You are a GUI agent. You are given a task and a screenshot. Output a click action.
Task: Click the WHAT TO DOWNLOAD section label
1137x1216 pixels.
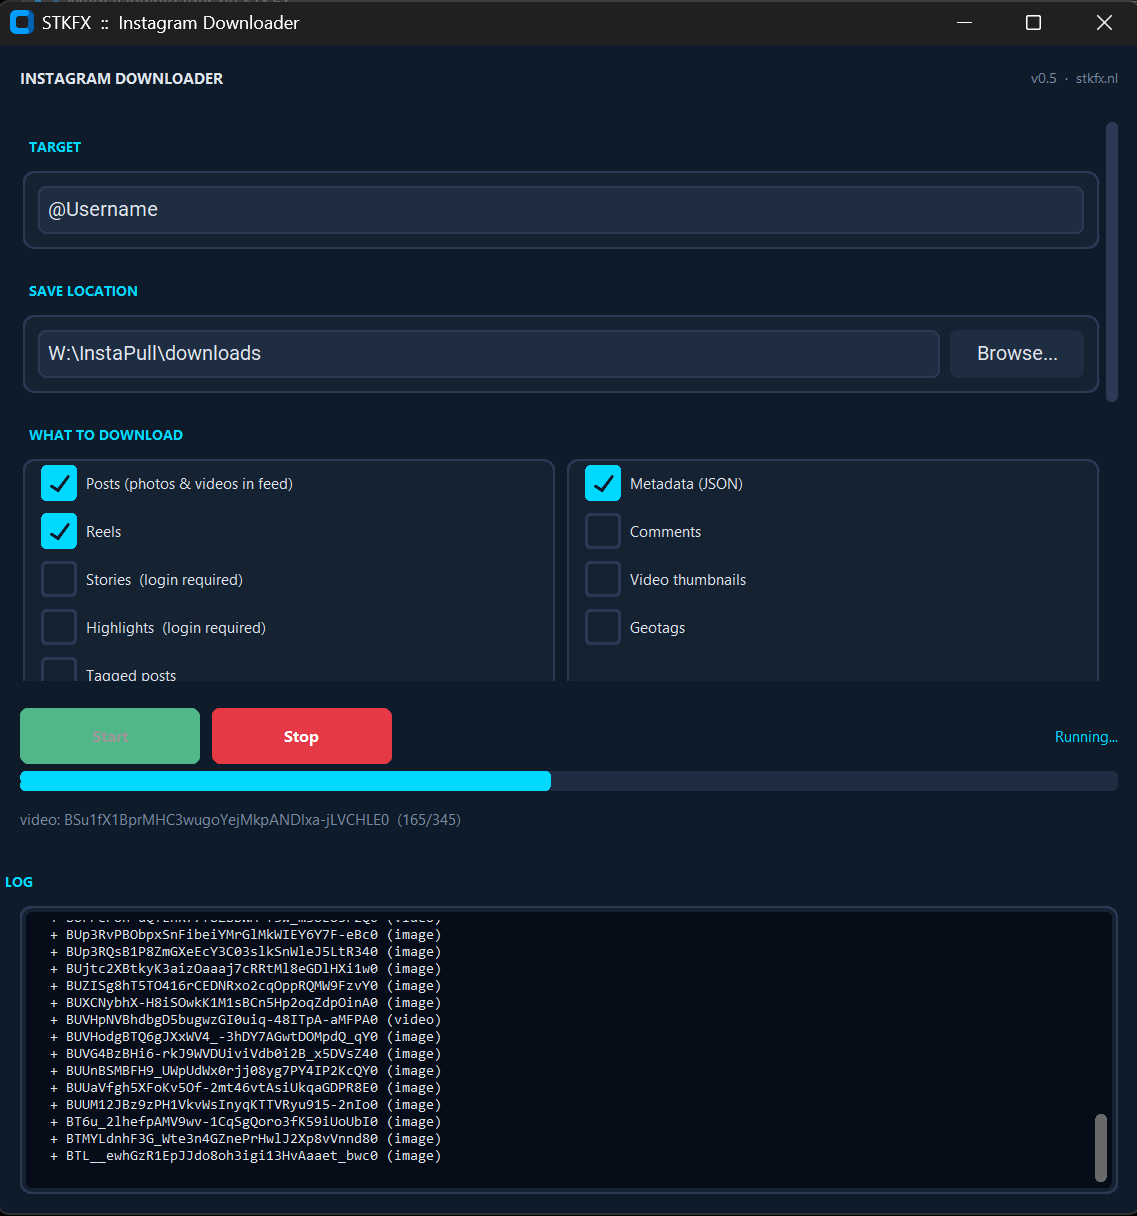tap(106, 435)
